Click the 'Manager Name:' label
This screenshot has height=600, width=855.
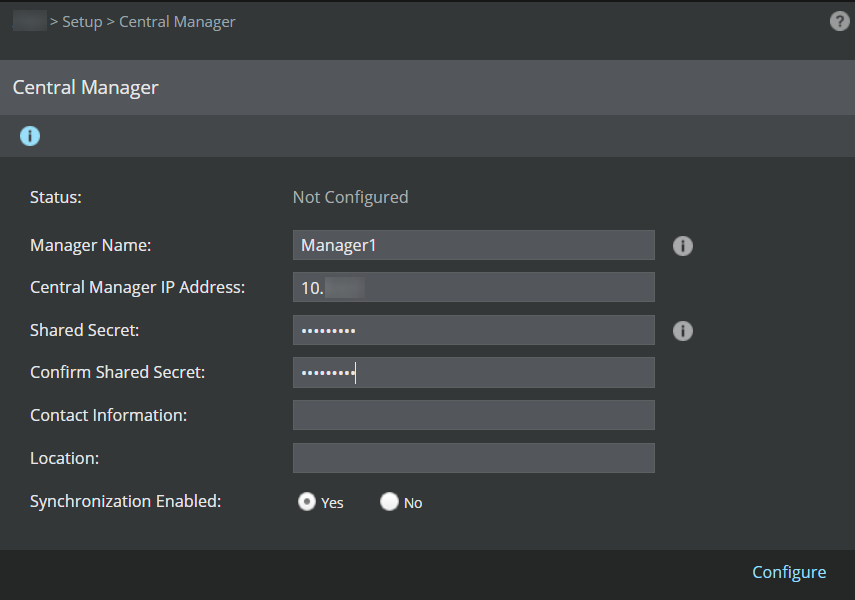coord(91,245)
